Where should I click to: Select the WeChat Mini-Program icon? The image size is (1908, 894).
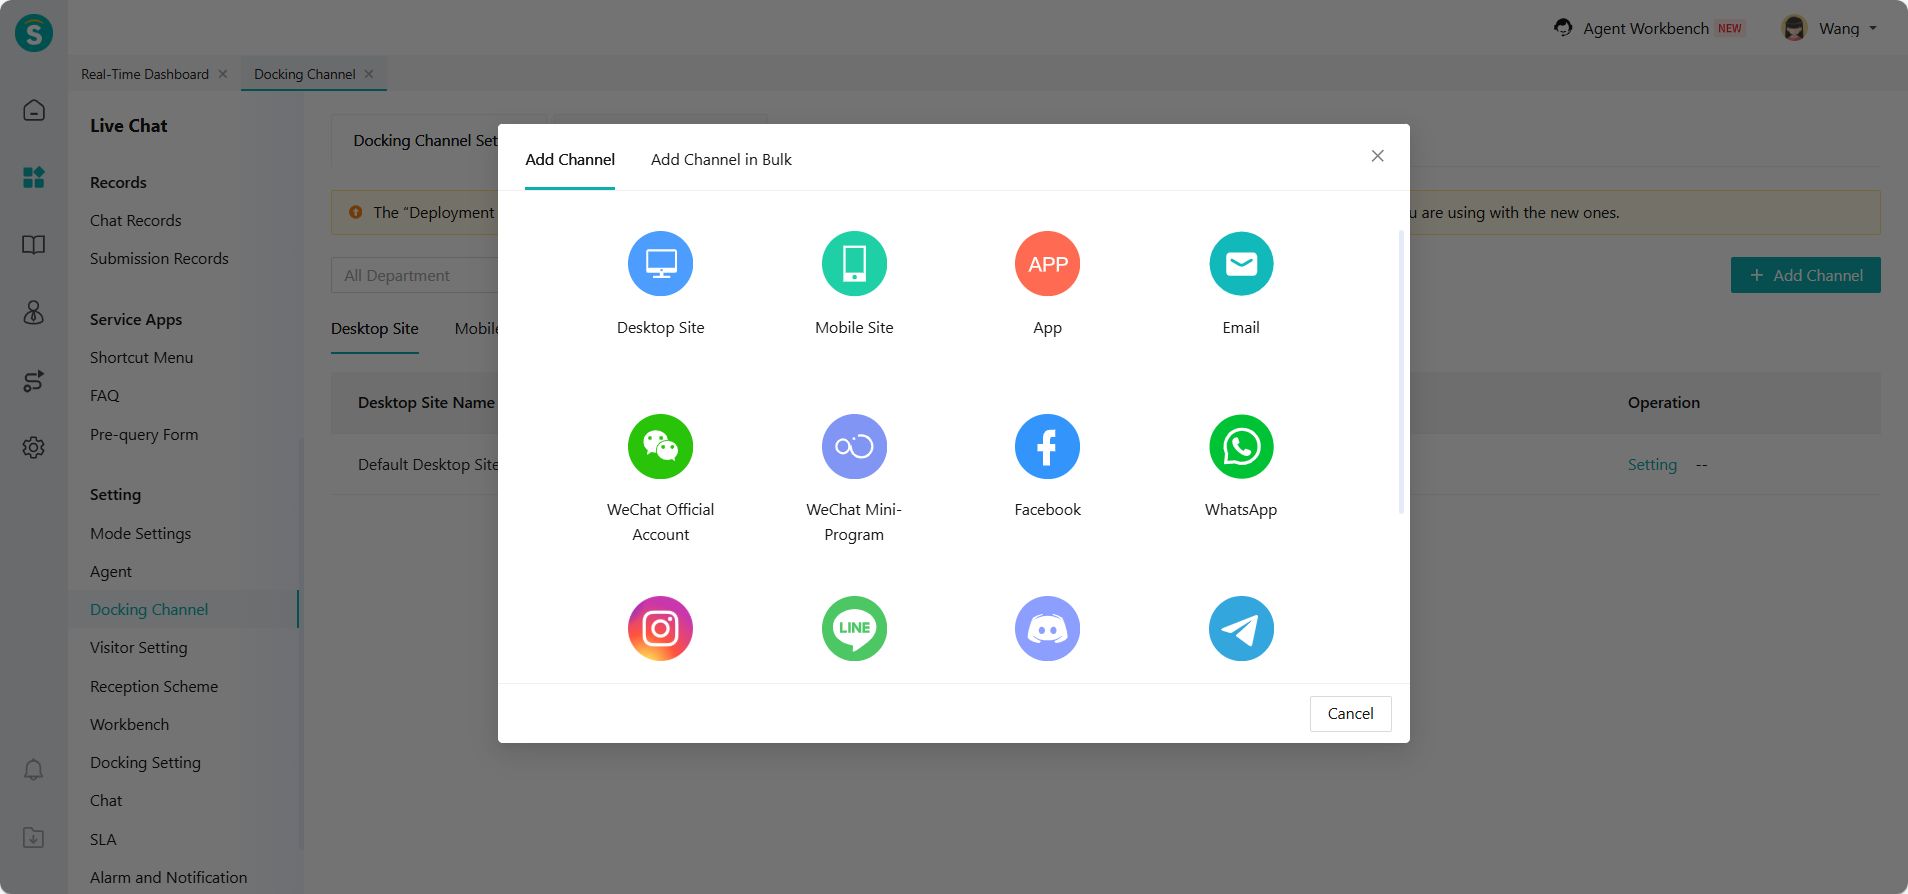pos(854,446)
